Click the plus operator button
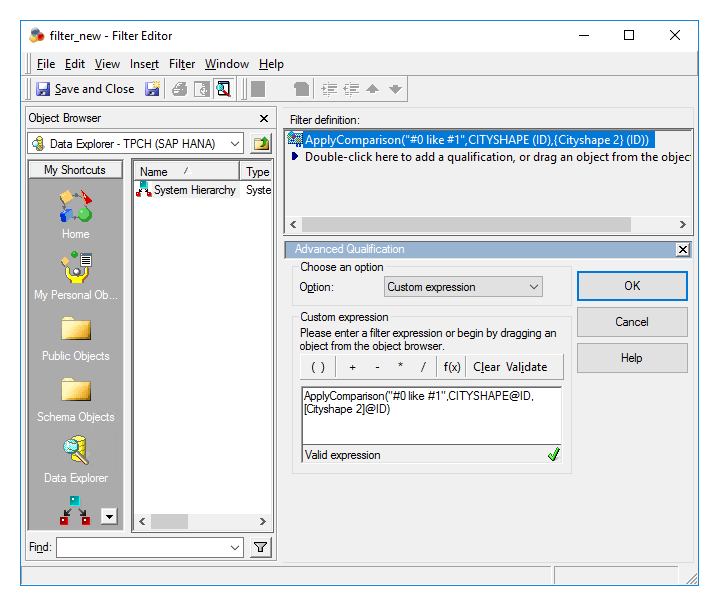This screenshot has width=718, height=611. [x=353, y=367]
